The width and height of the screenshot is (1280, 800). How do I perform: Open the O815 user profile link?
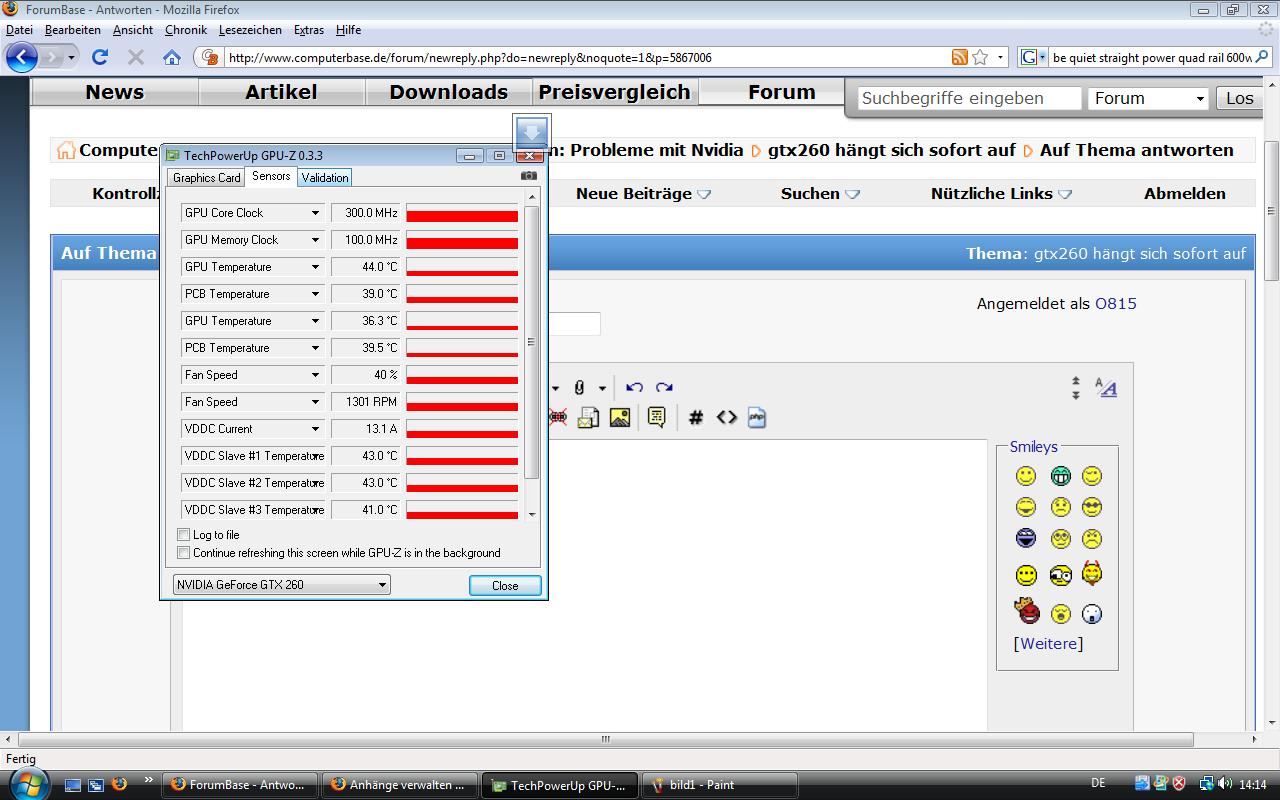1116,304
